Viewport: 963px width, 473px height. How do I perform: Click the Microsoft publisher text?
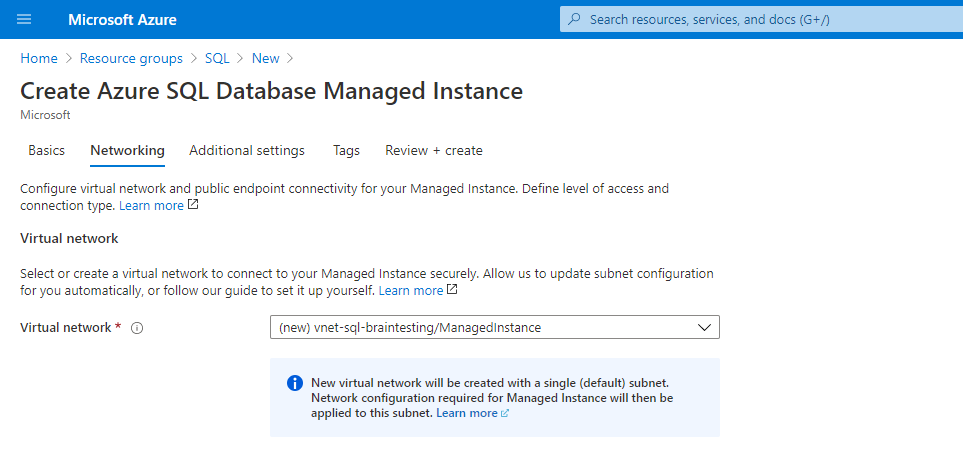pos(45,115)
